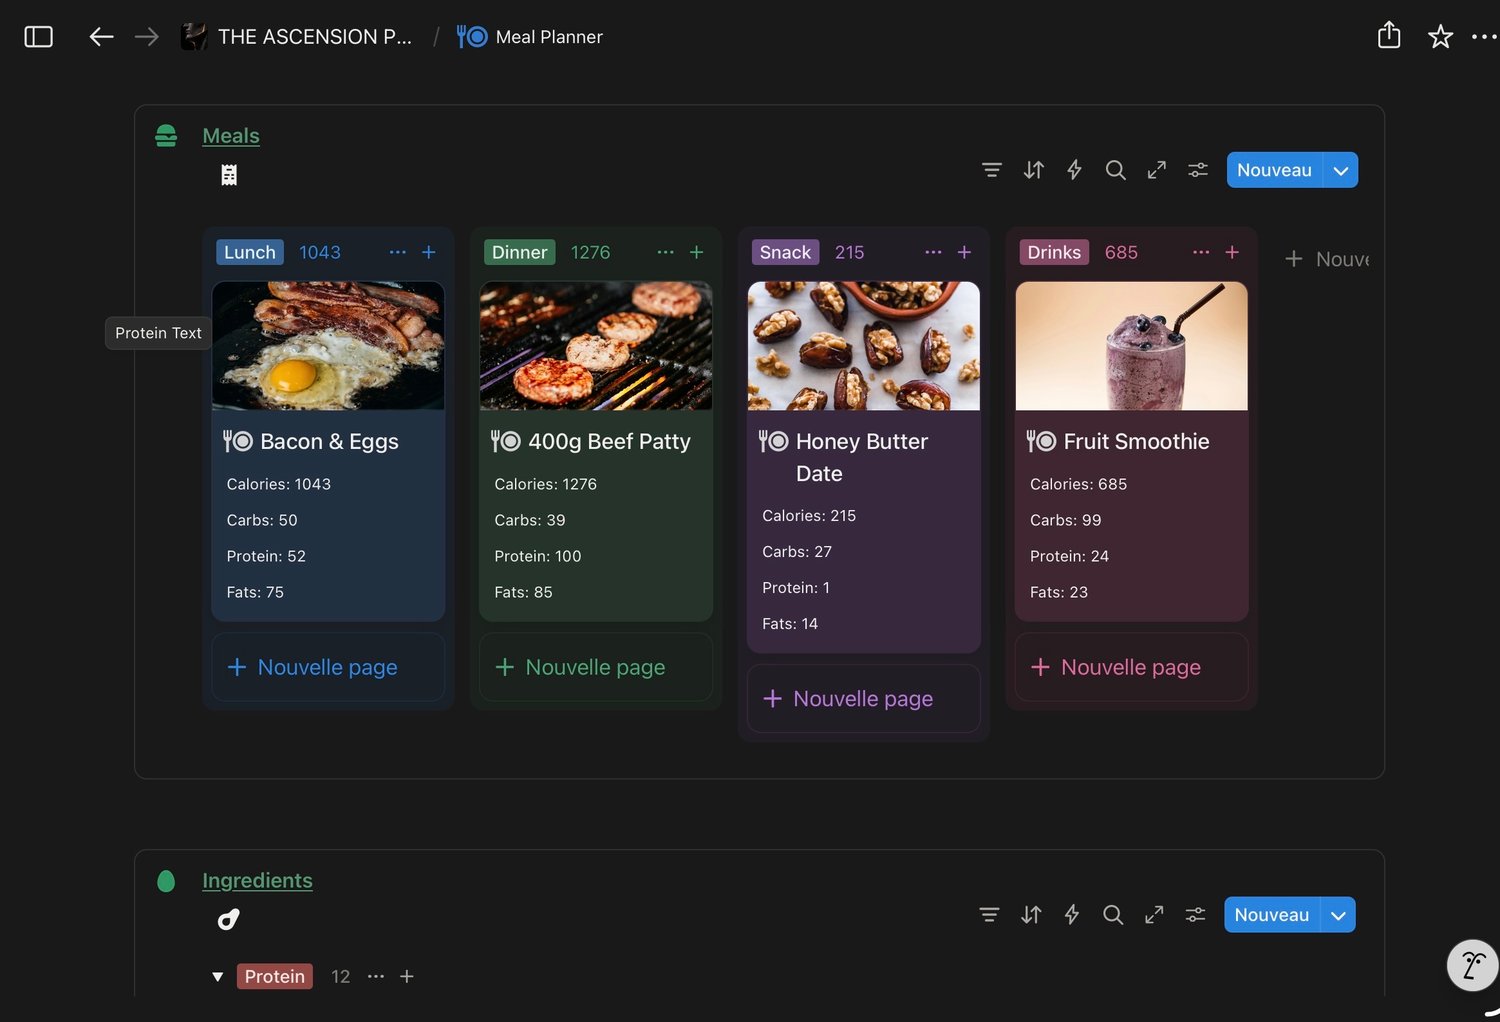
Task: Click Carbs: 99 on Fruit Smoothie card
Action: pos(1066,520)
